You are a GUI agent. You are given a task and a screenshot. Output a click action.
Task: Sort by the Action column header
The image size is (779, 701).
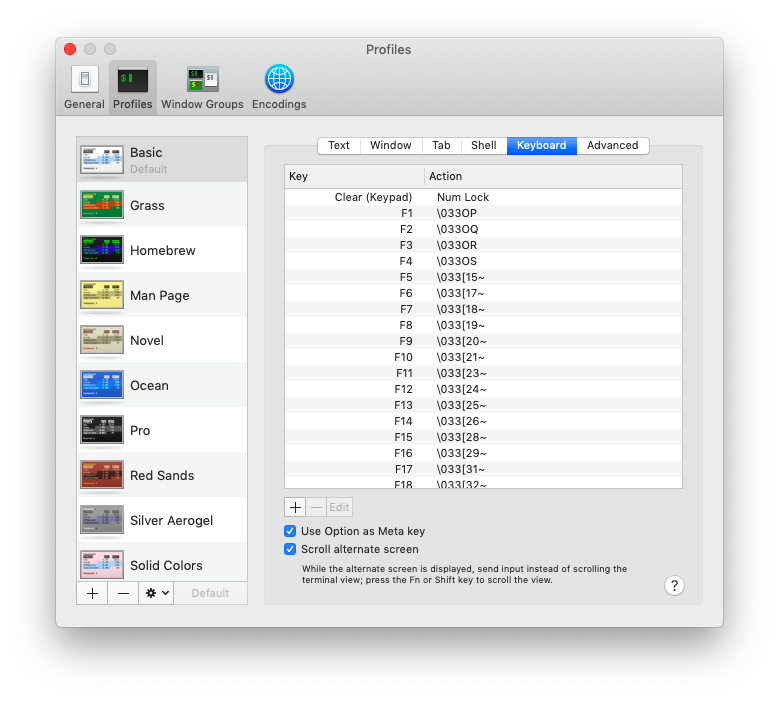pyautogui.click(x=553, y=176)
